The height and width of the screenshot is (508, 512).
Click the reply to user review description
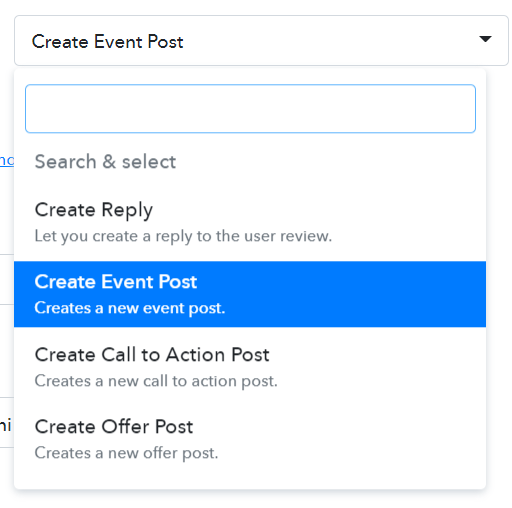(x=183, y=236)
